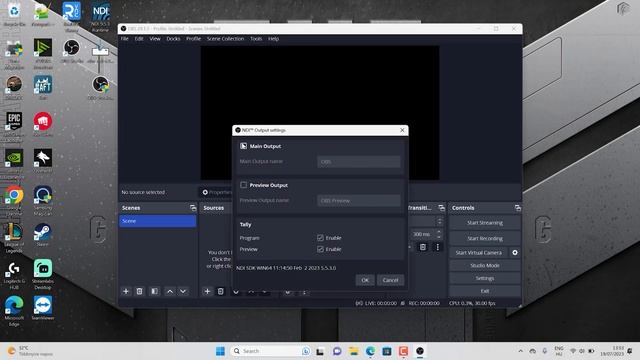This screenshot has height=360, width=640.
Task: Open Recycle Bin on desktop
Action: 14,15
